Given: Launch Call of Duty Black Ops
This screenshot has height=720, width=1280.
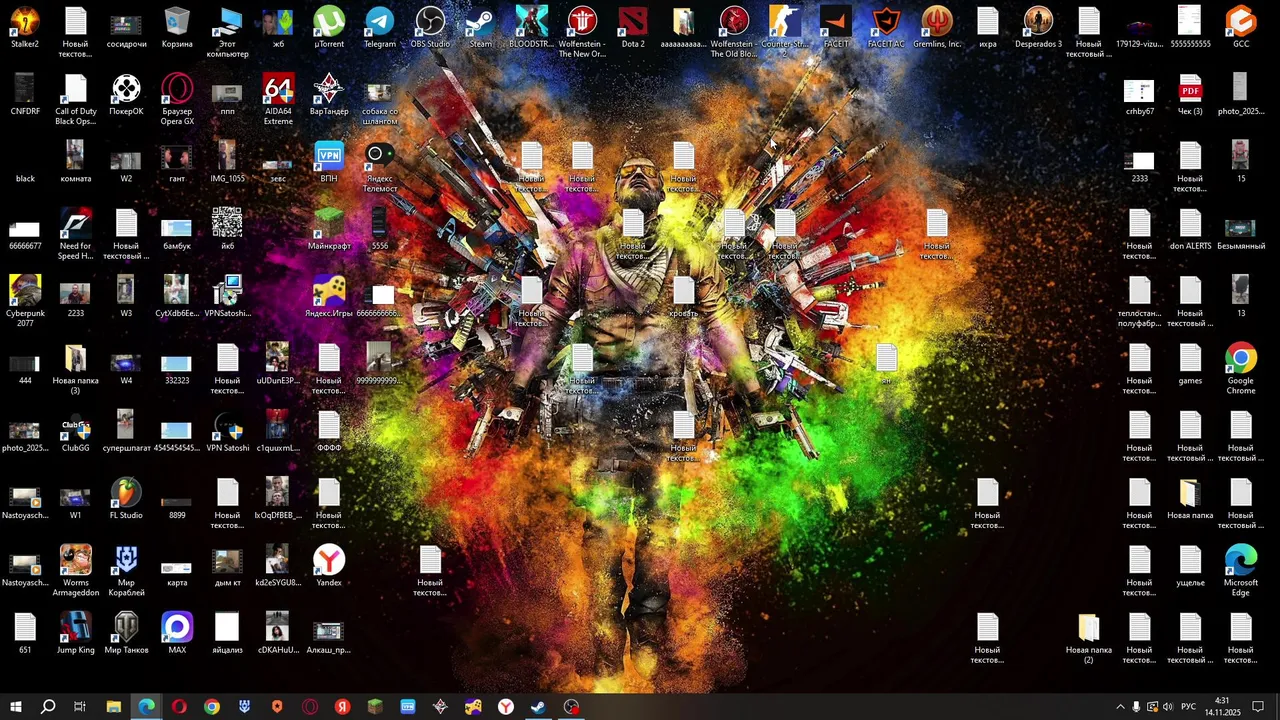Looking at the screenshot, I should pos(76,100).
